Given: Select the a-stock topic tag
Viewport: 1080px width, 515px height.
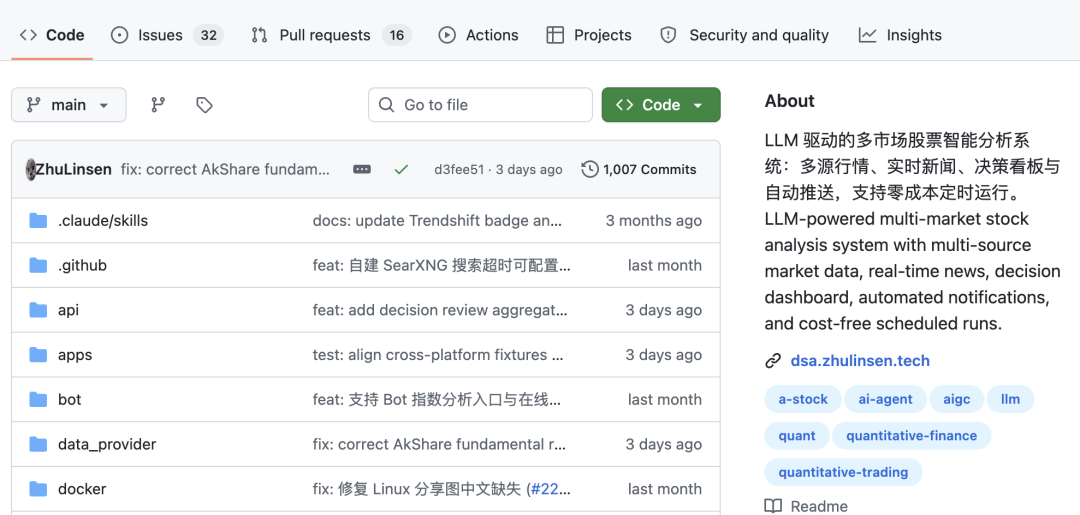Looking at the screenshot, I should coord(803,399).
